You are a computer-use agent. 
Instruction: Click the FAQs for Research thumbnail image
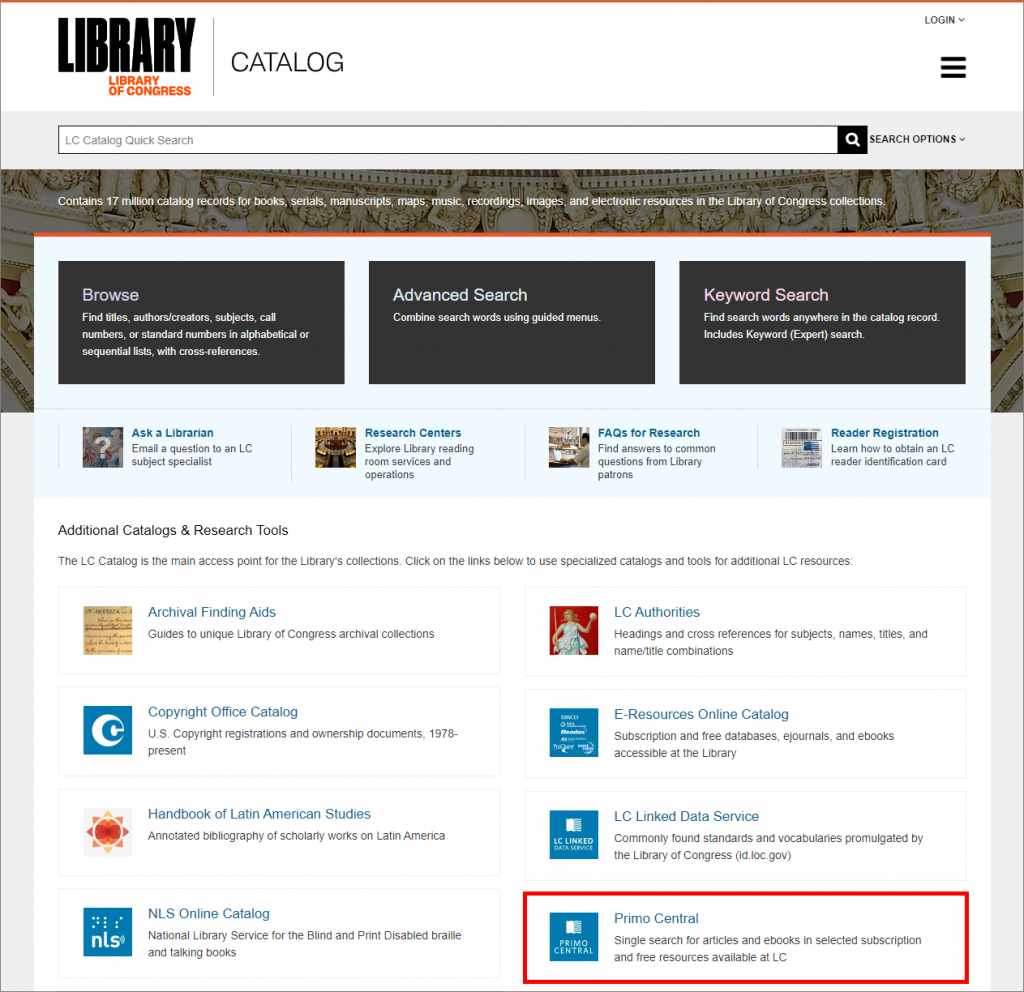[x=569, y=447]
